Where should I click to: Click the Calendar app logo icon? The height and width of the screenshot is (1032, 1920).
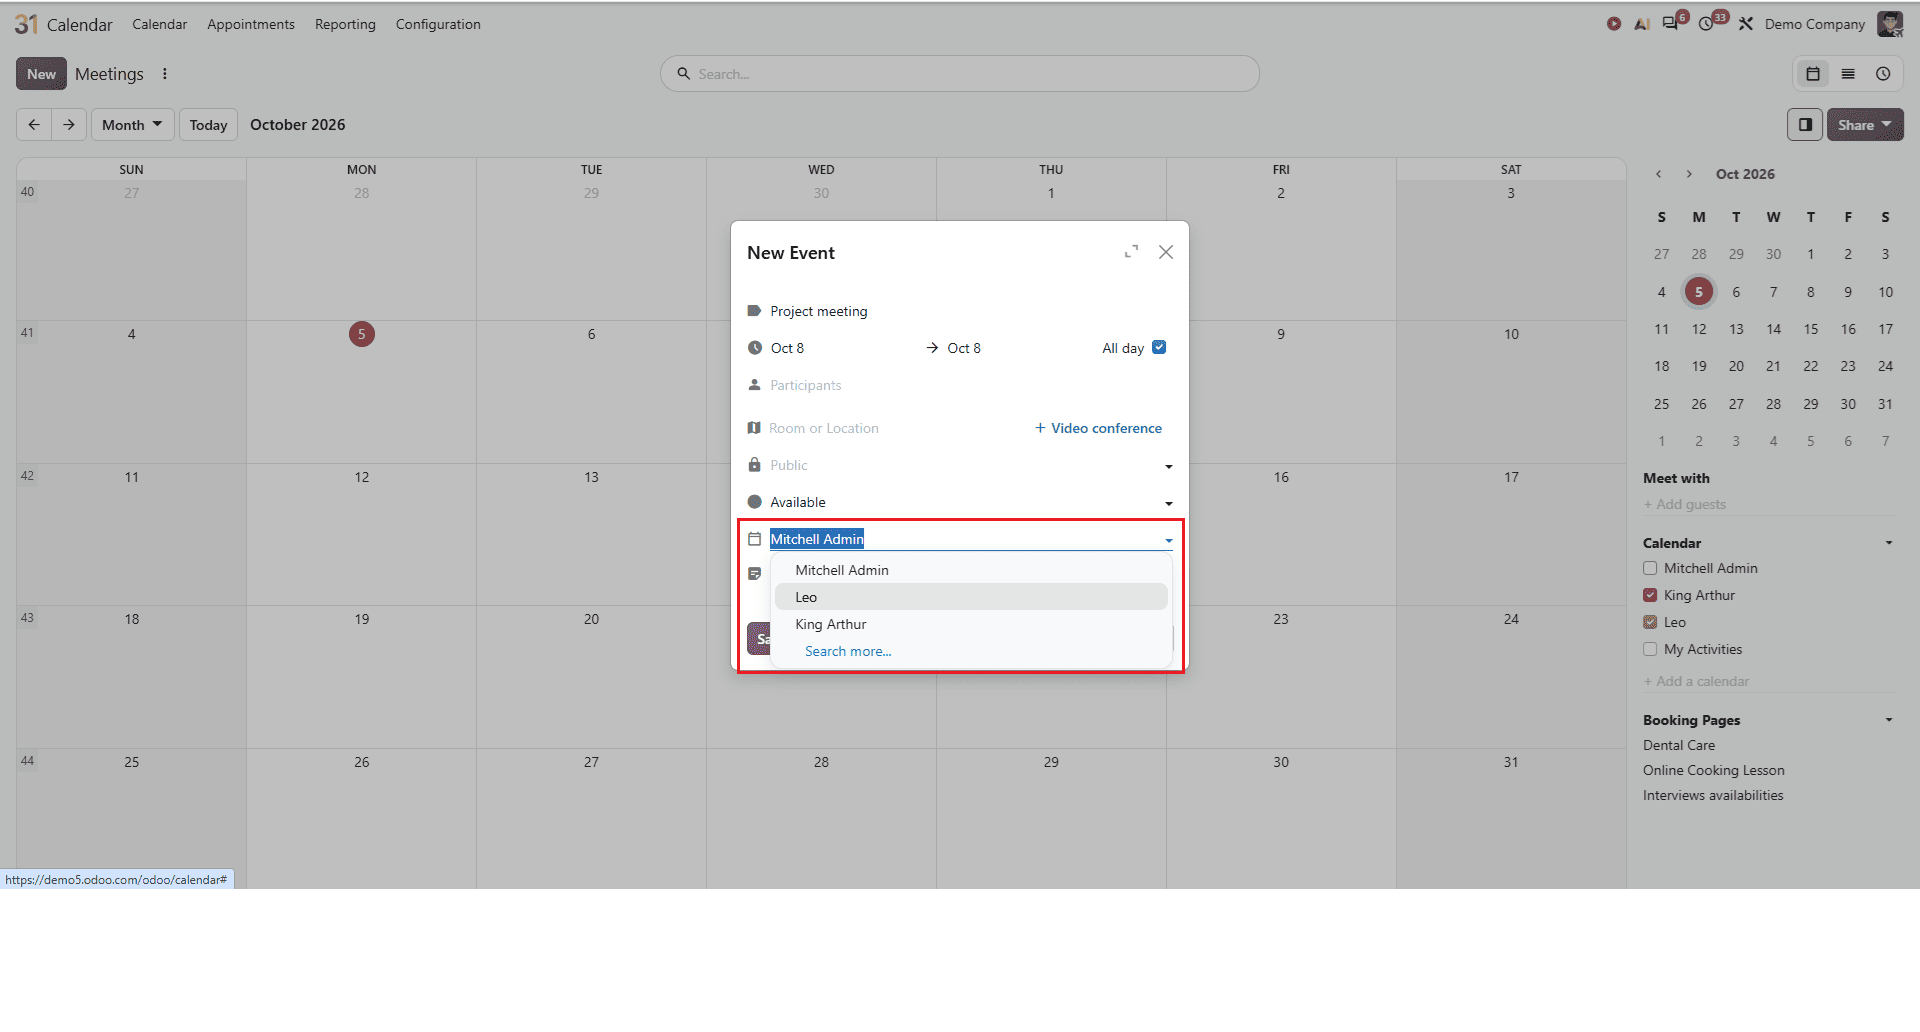(x=26, y=24)
